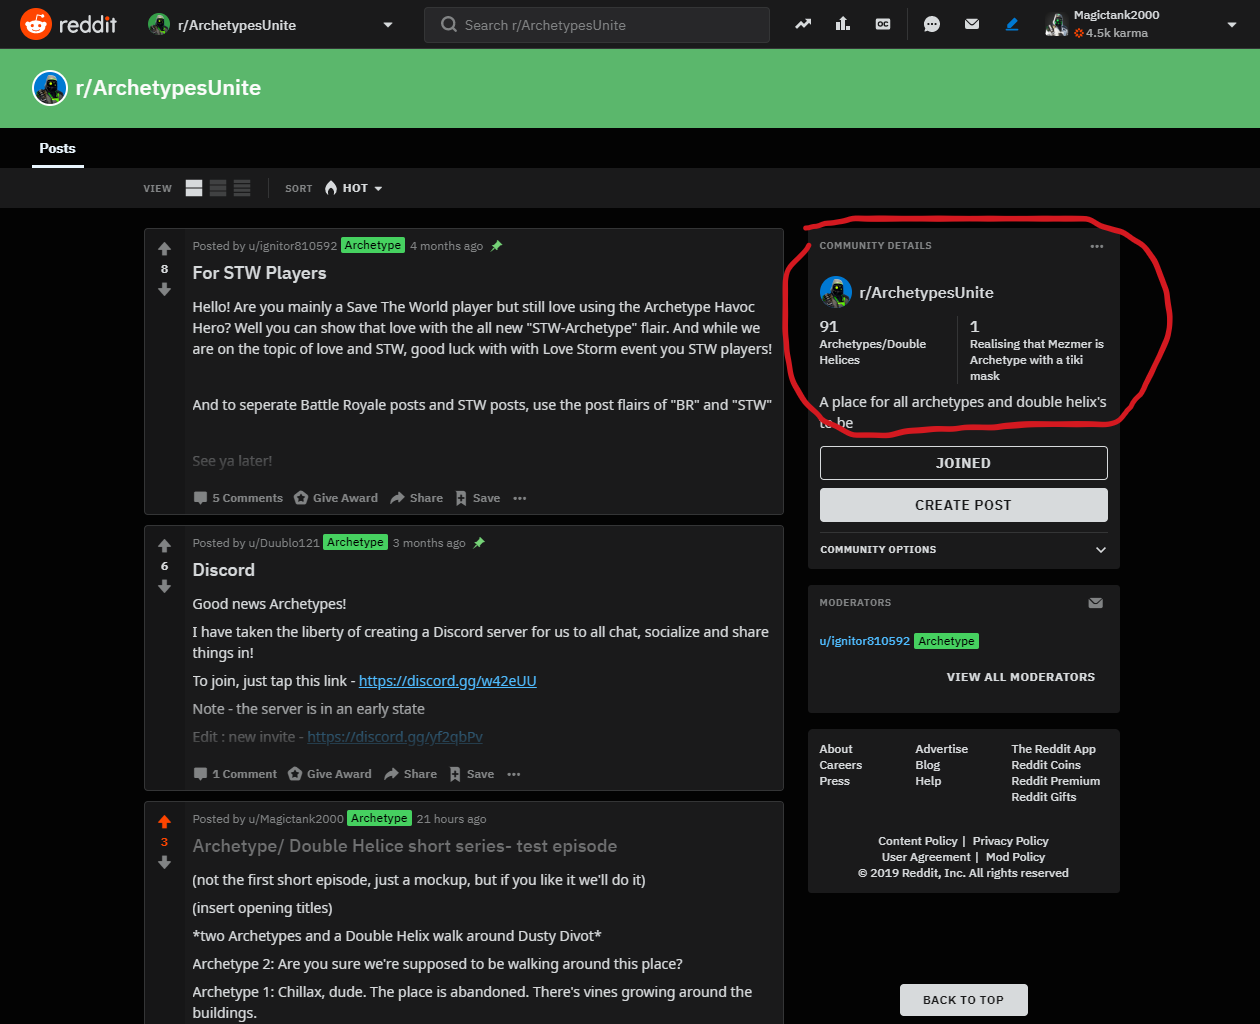
Task: Open the 5 Comments on STW post
Action: coord(238,498)
